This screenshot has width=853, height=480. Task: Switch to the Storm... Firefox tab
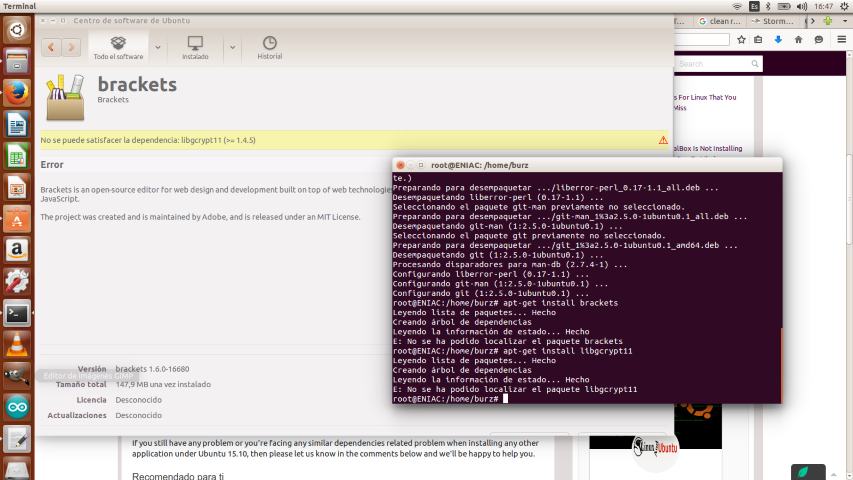(x=772, y=21)
